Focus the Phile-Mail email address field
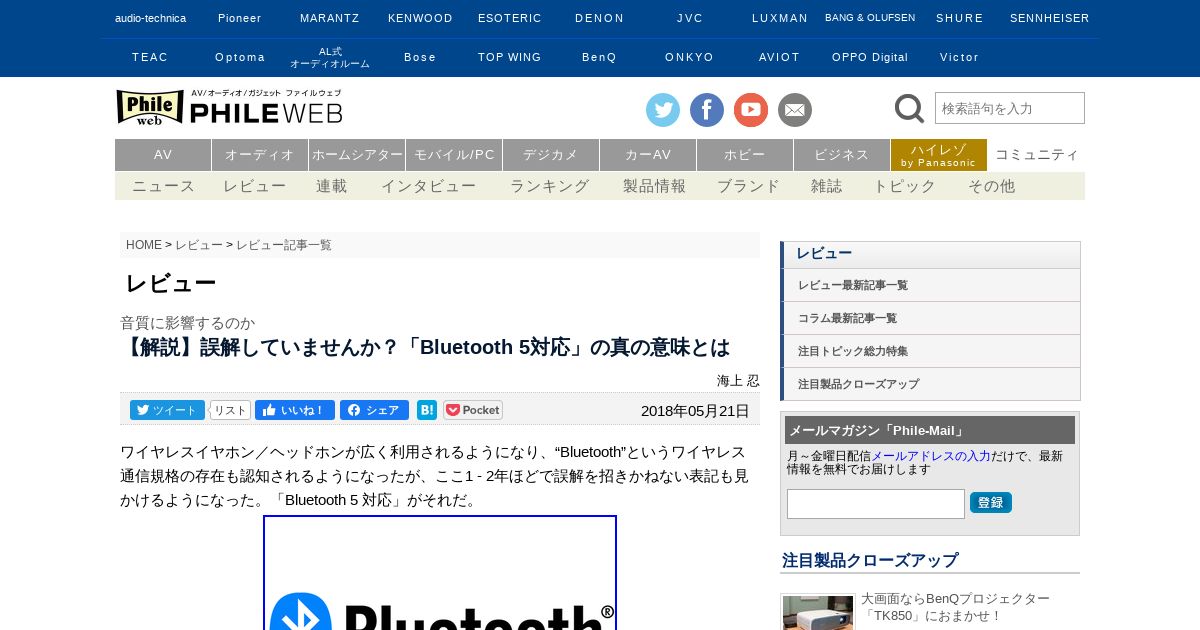This screenshot has height=630, width=1200. [x=876, y=504]
